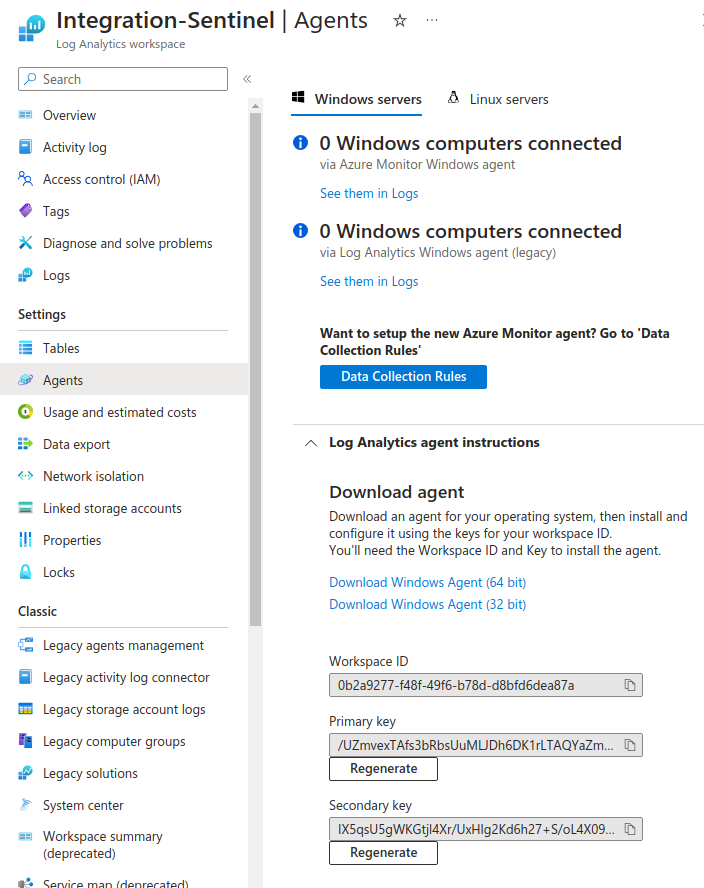Select the Windows servers tab
This screenshot has height=888, width=704.
click(x=357, y=99)
